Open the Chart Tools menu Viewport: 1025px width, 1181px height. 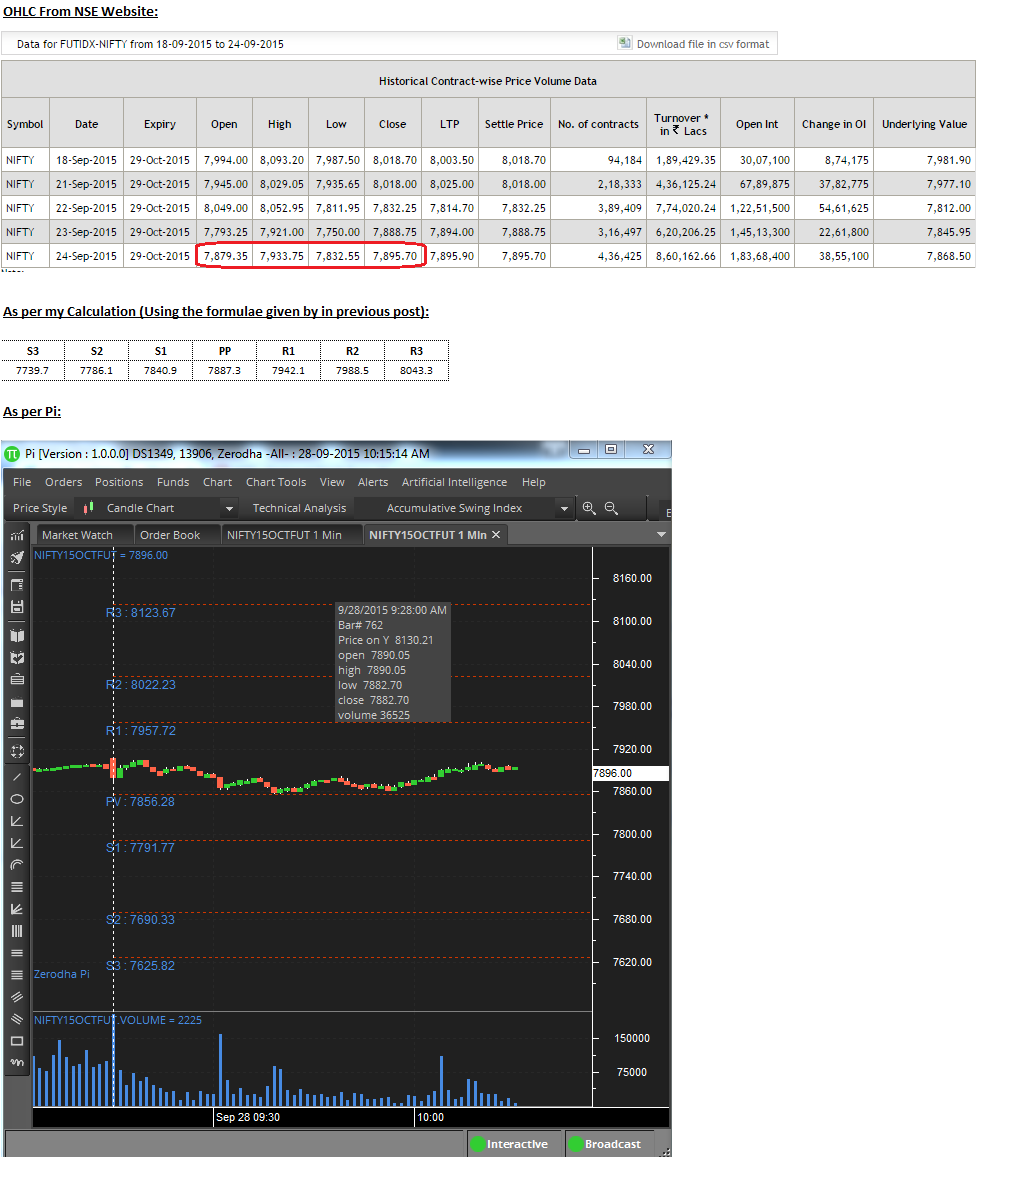[x=276, y=482]
